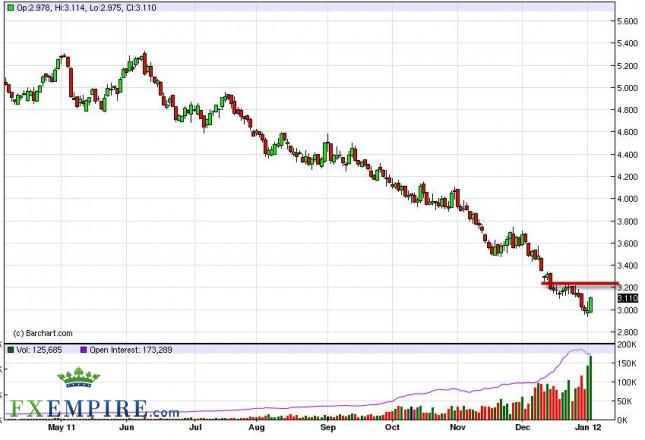The image size is (645, 440).
Task: Click the 'Vol: 125,685' label
Action: 39,350
